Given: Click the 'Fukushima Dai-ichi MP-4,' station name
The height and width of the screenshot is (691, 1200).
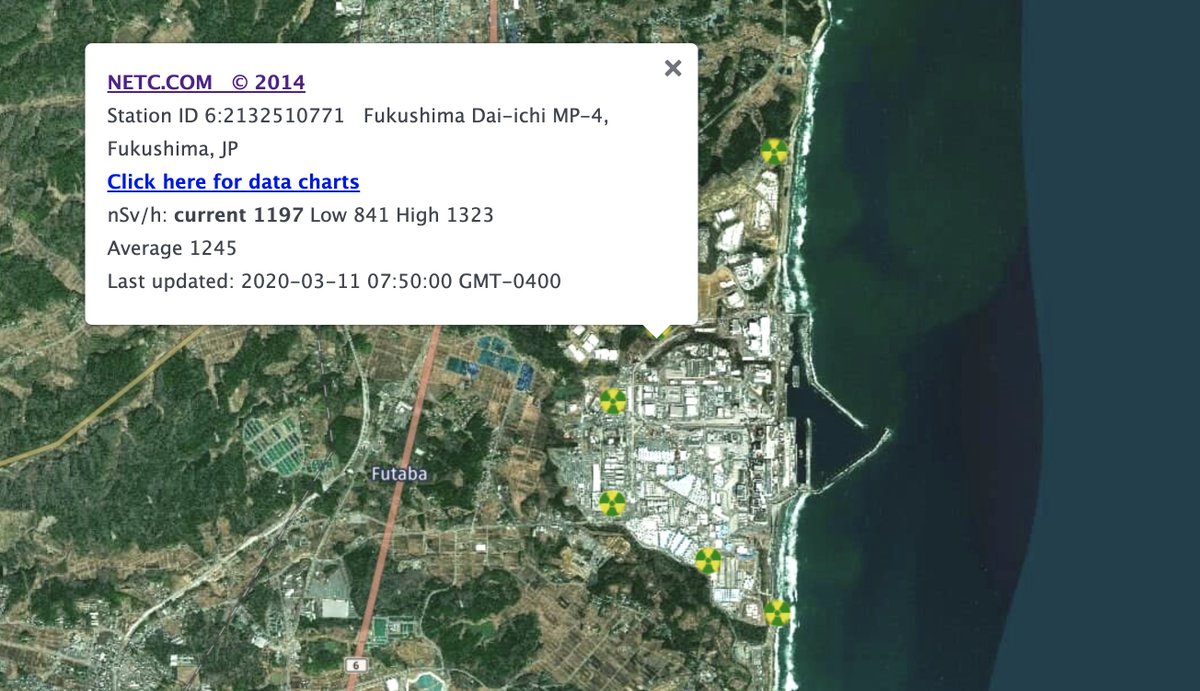Looking at the screenshot, I should click(486, 116).
